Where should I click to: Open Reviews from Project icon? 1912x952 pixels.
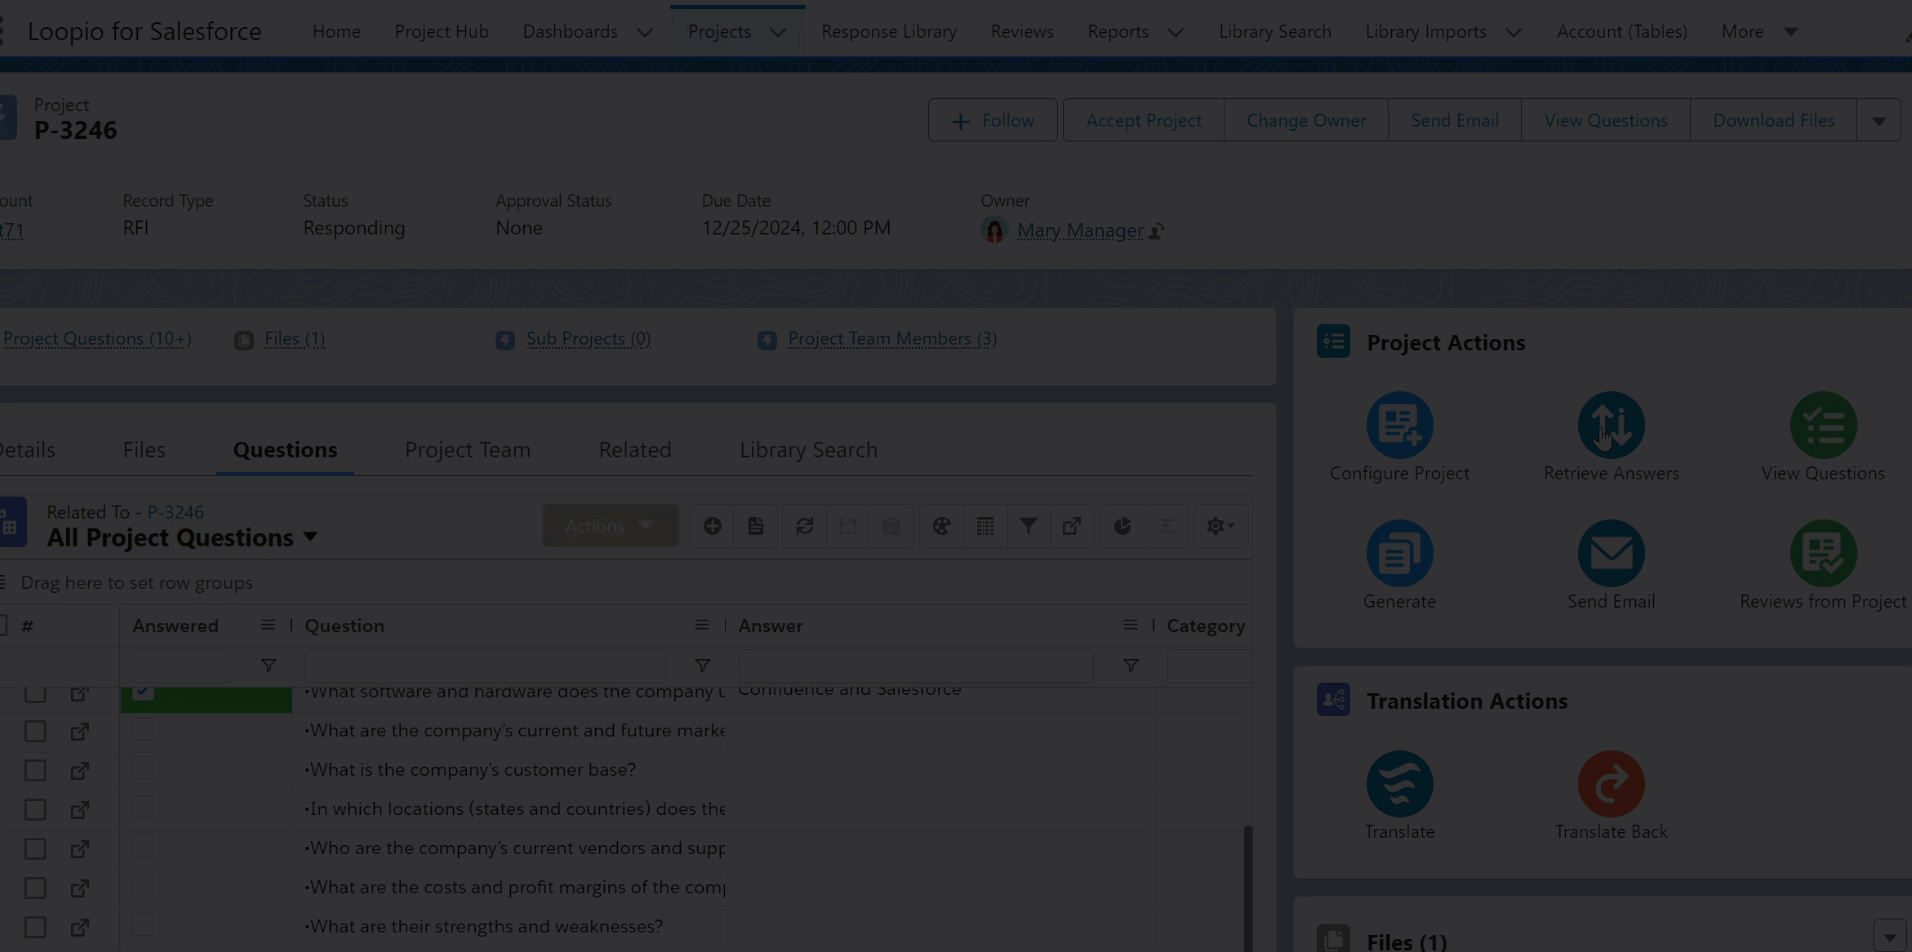click(1823, 553)
